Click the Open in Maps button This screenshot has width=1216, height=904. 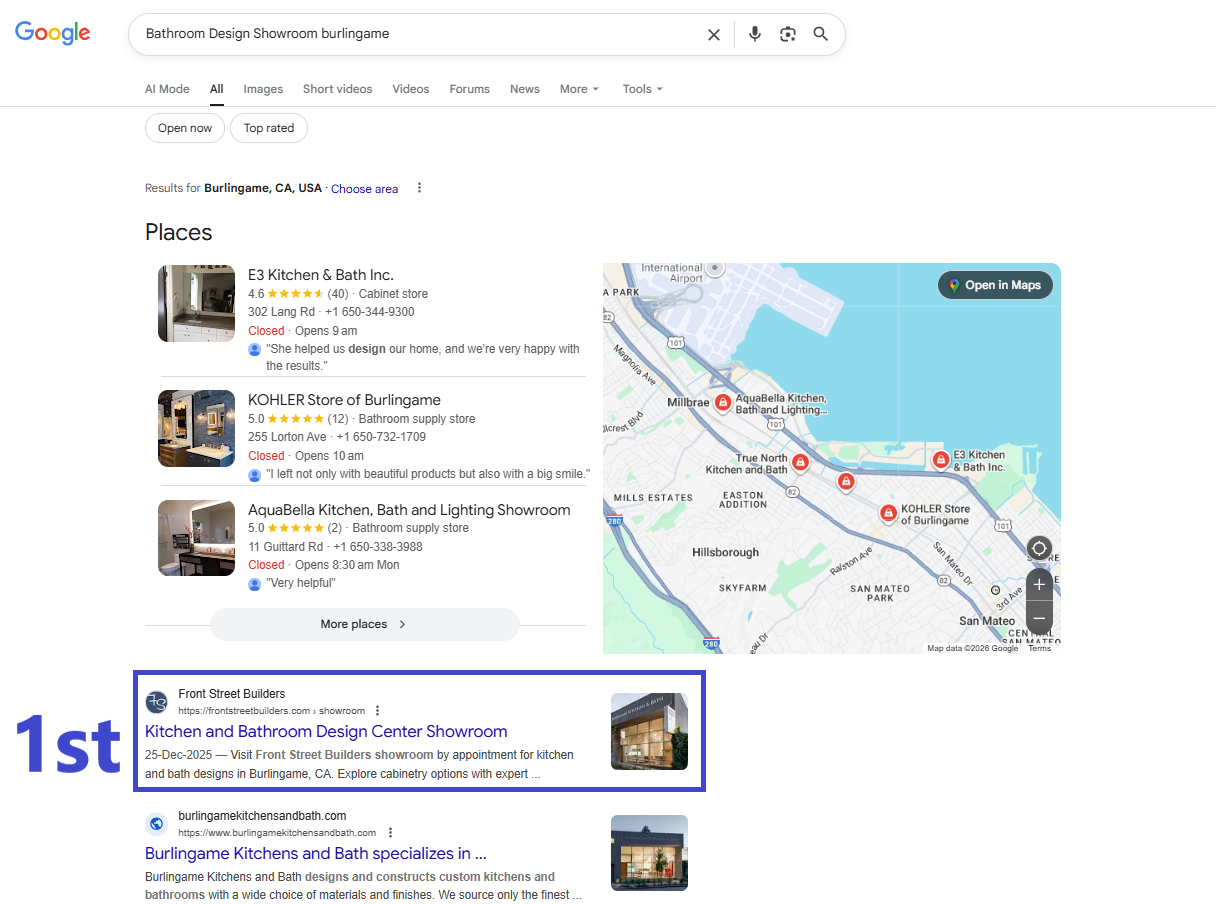pos(995,285)
